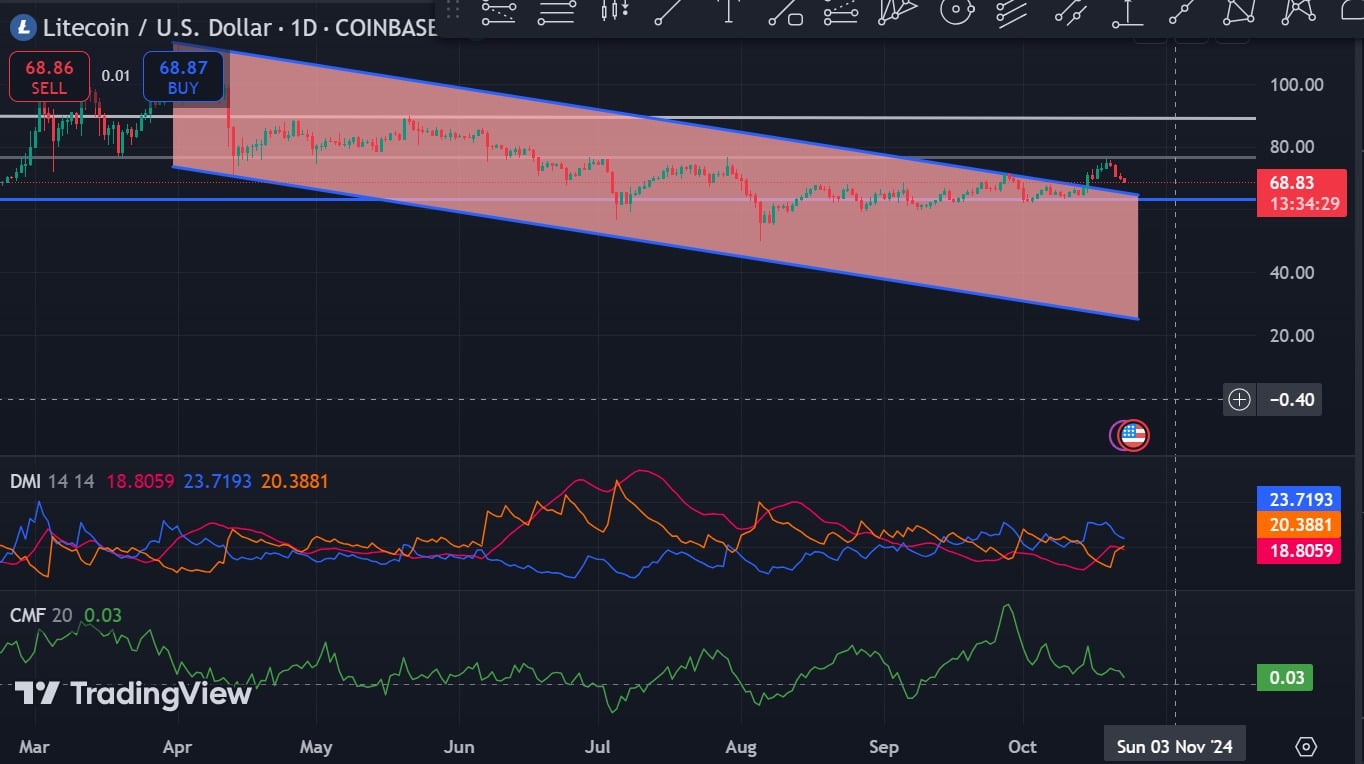Select the vertical T-shaped line tool
The height and width of the screenshot is (764, 1364).
click(728, 12)
